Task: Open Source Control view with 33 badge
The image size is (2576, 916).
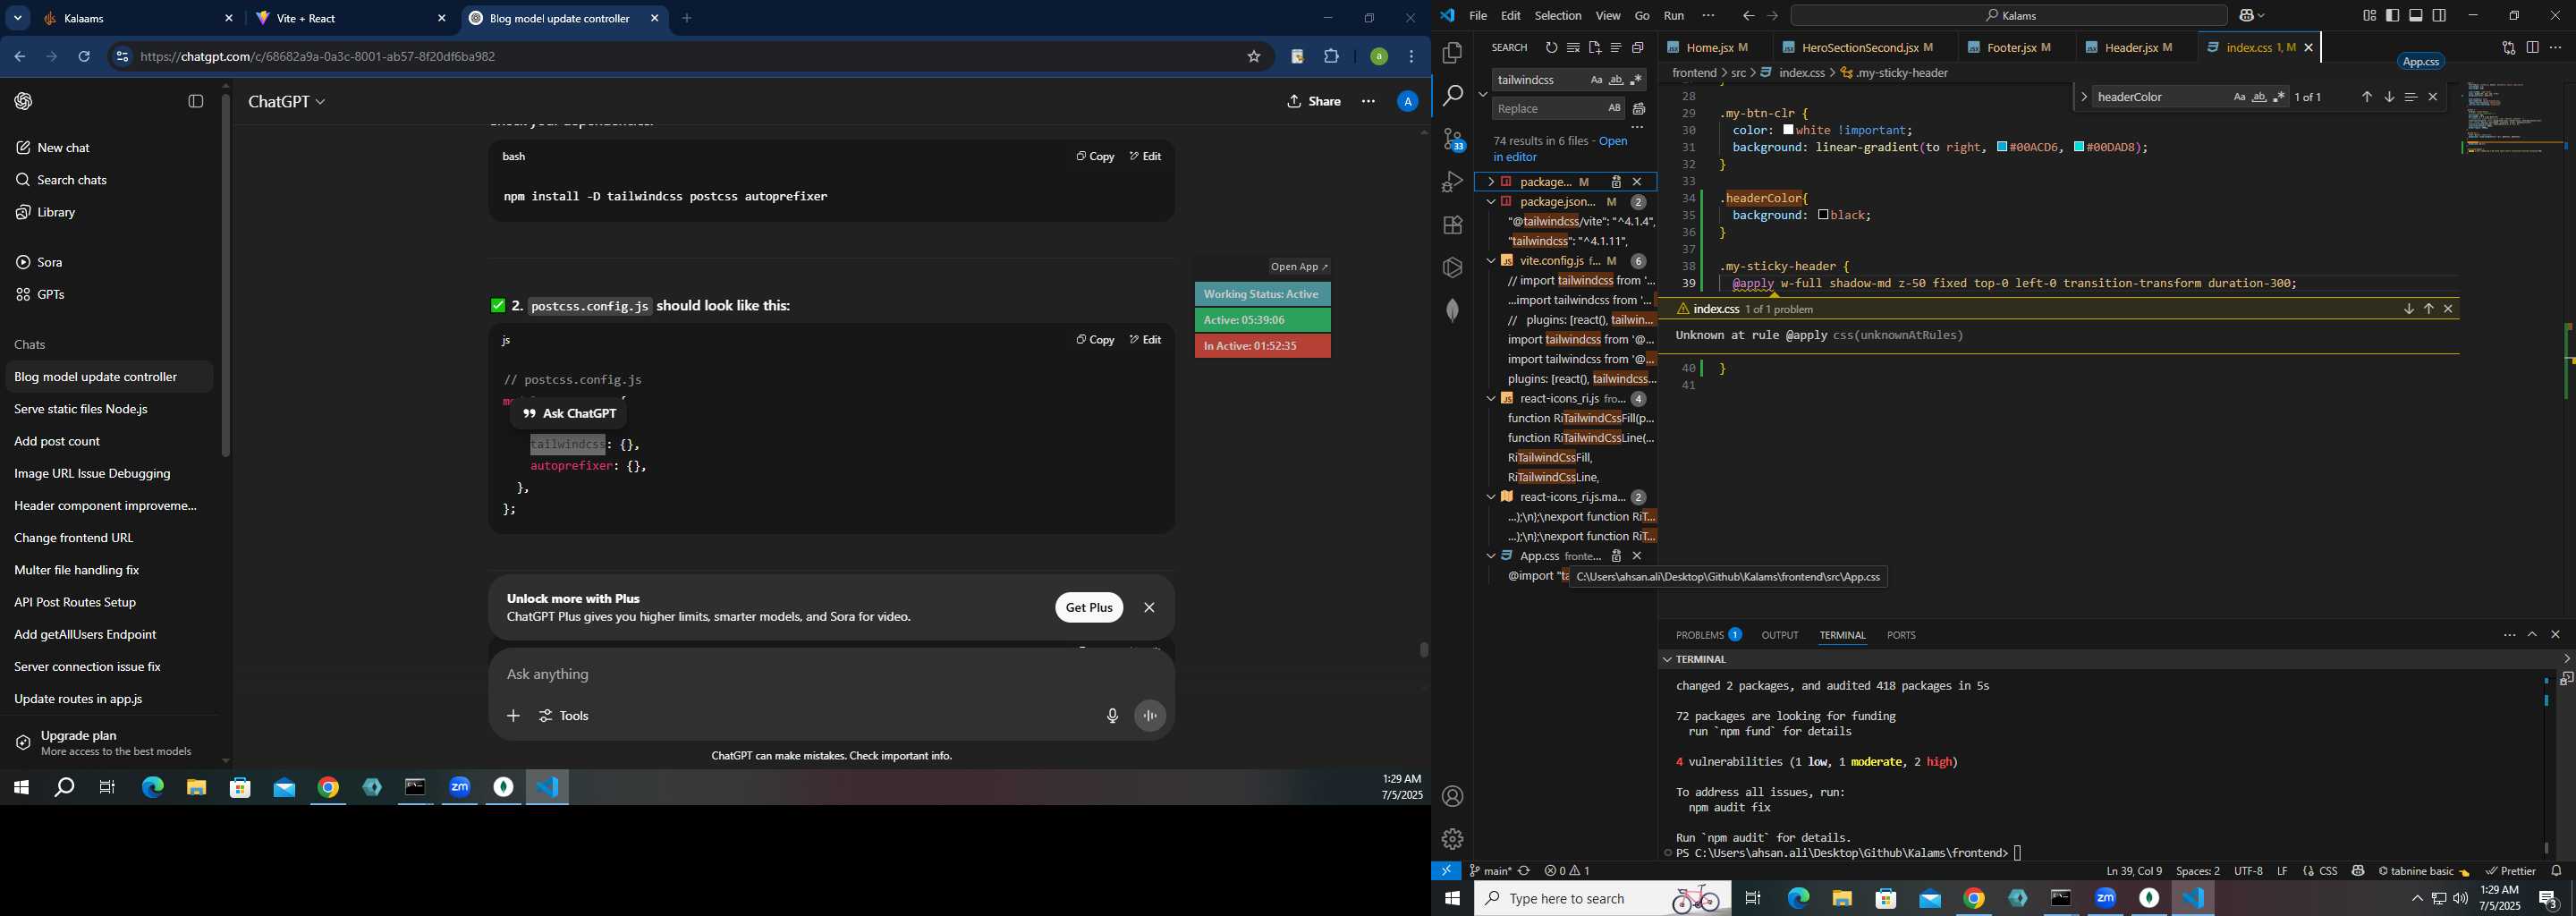Action: pyautogui.click(x=1452, y=140)
